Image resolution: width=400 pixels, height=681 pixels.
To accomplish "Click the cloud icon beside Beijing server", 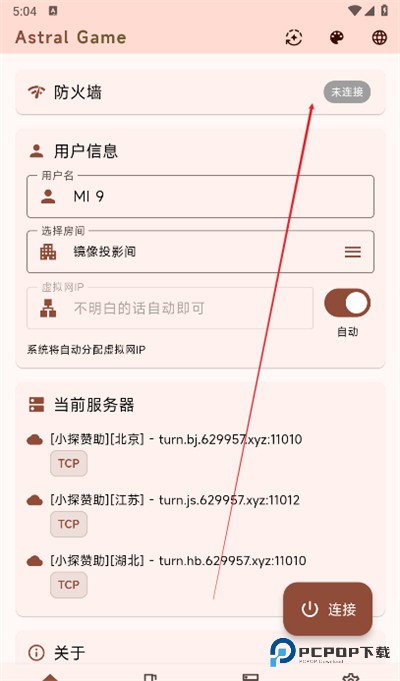I will pyautogui.click(x=35, y=440).
